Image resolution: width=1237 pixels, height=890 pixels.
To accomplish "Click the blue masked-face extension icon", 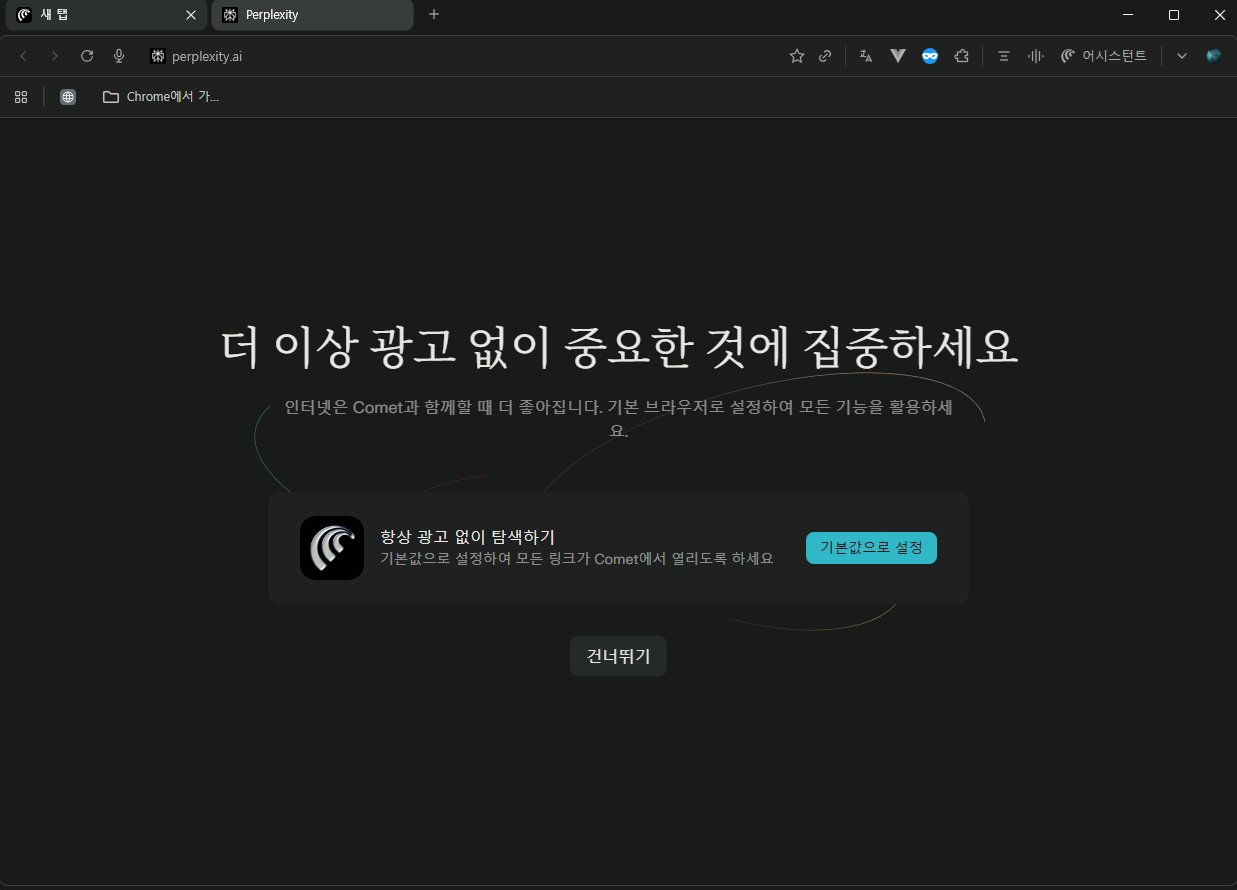I will click(929, 56).
